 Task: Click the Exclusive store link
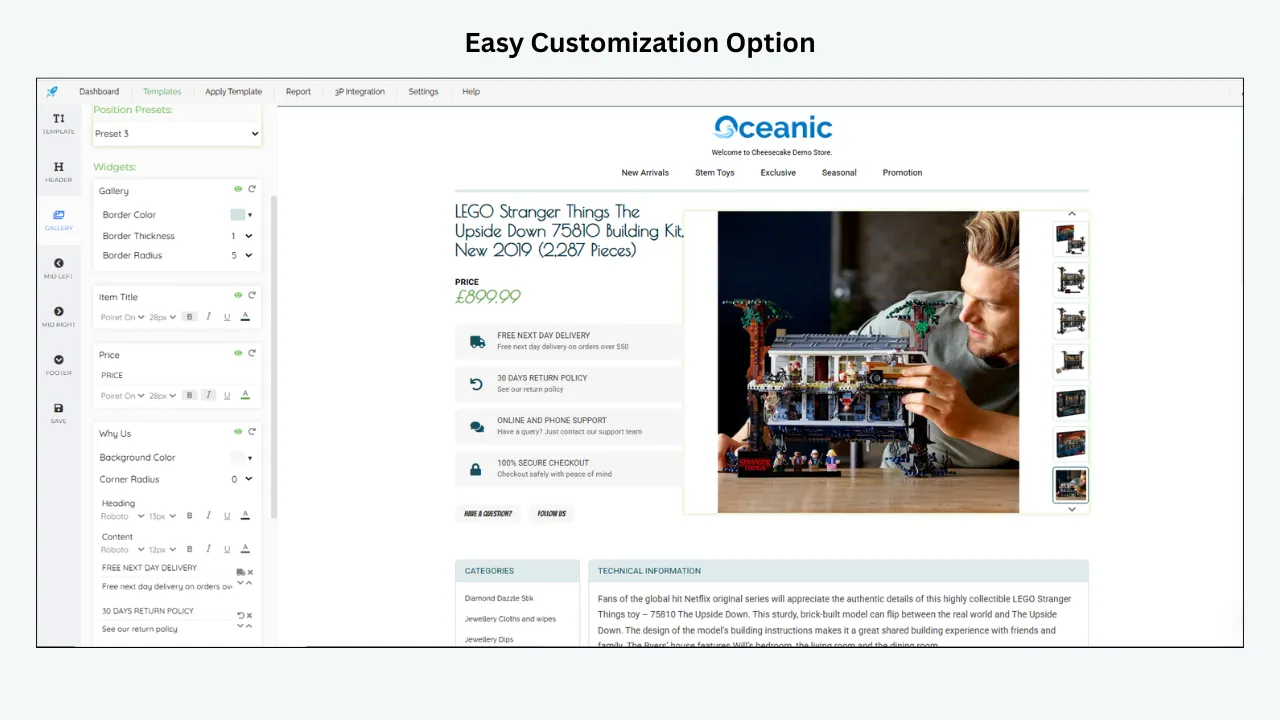778,173
